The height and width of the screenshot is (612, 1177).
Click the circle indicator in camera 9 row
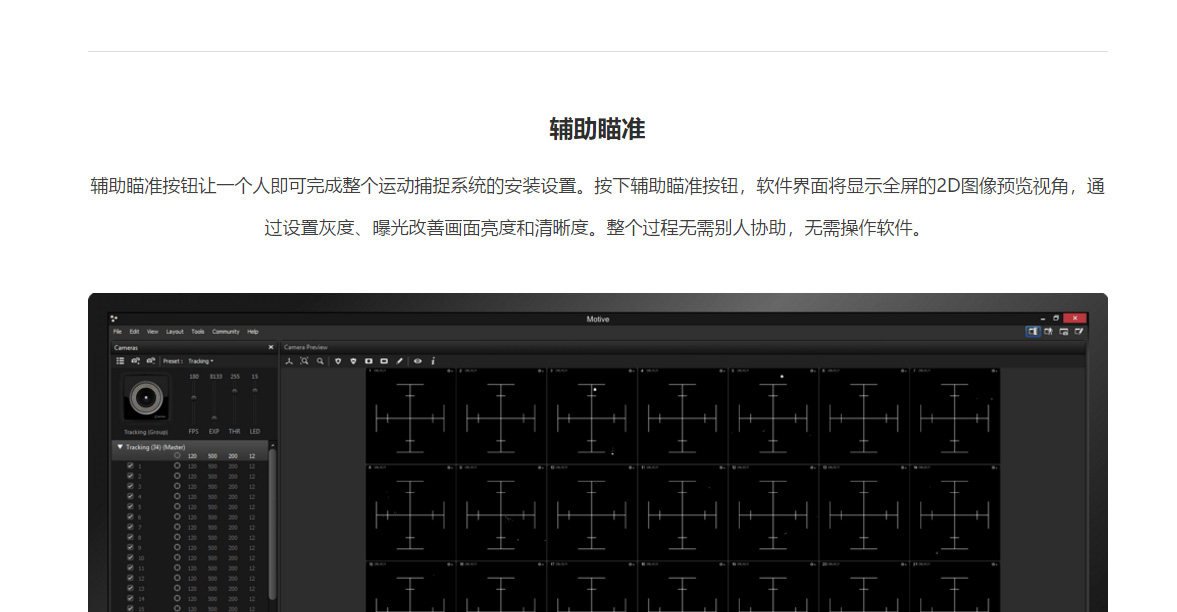click(177, 547)
